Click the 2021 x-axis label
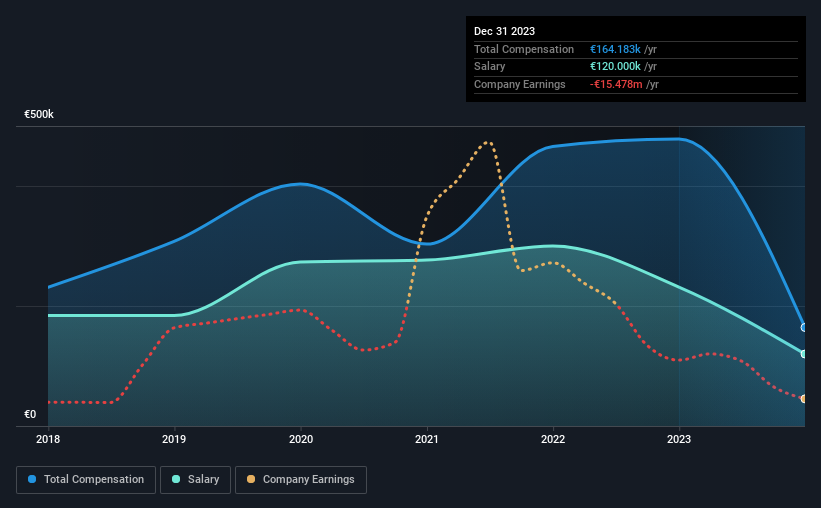This screenshot has height=508, width=821. (x=427, y=439)
